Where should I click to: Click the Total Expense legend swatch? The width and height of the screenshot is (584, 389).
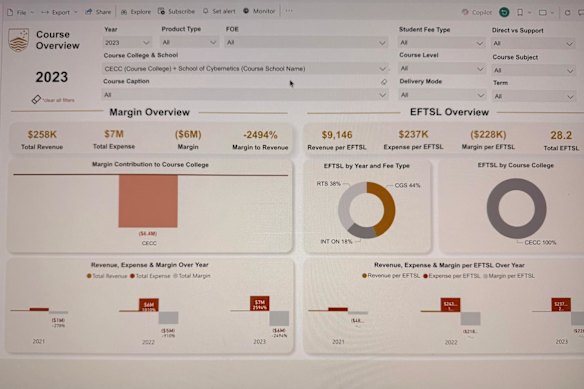[132, 276]
